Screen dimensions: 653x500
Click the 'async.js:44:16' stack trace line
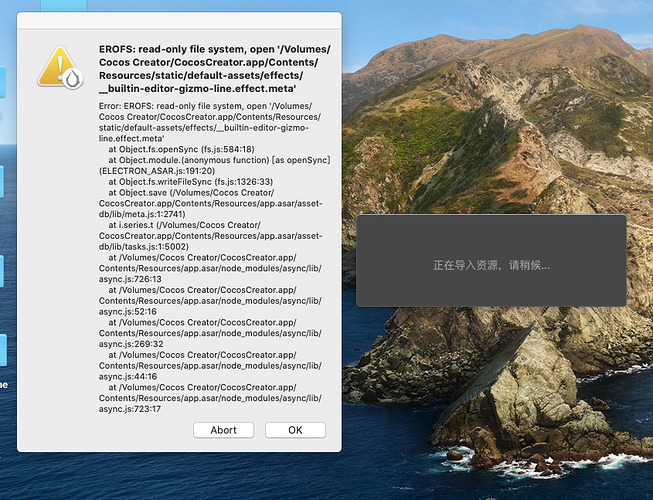(x=128, y=376)
